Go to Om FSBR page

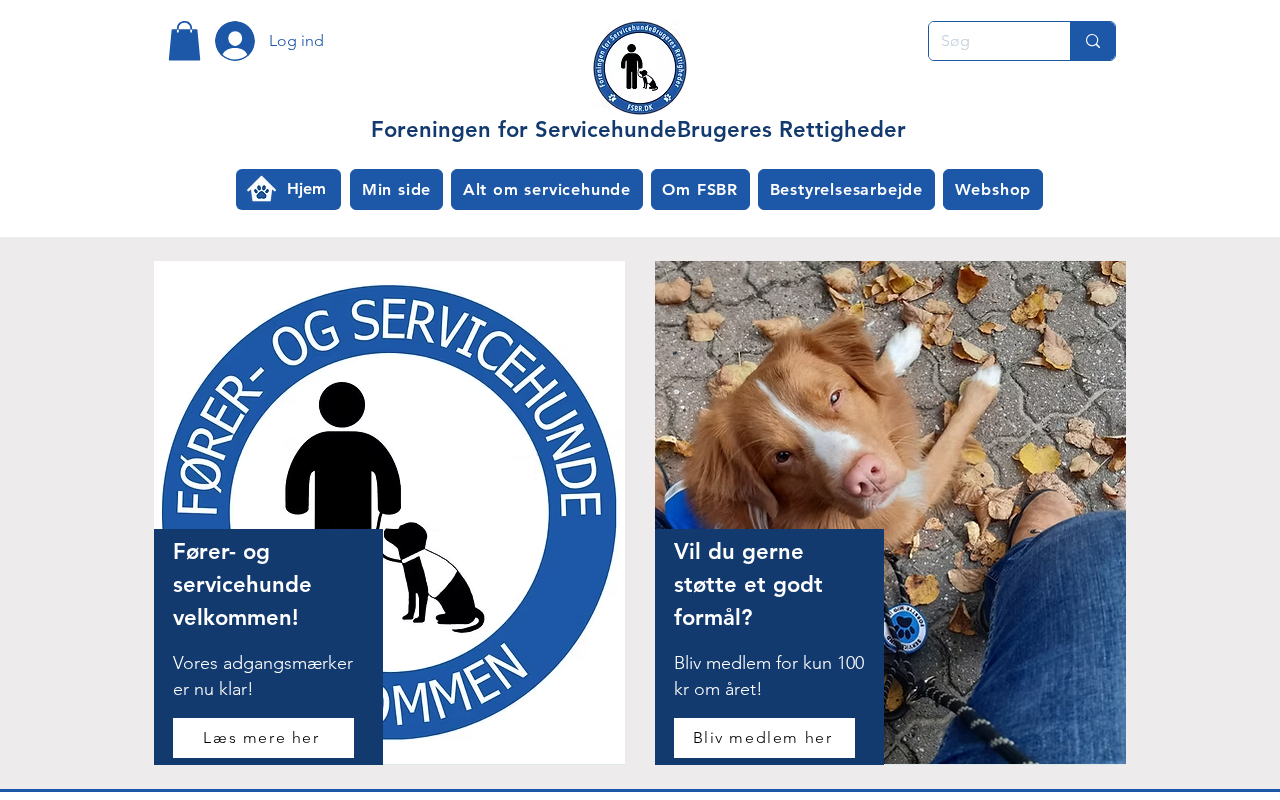[700, 190]
